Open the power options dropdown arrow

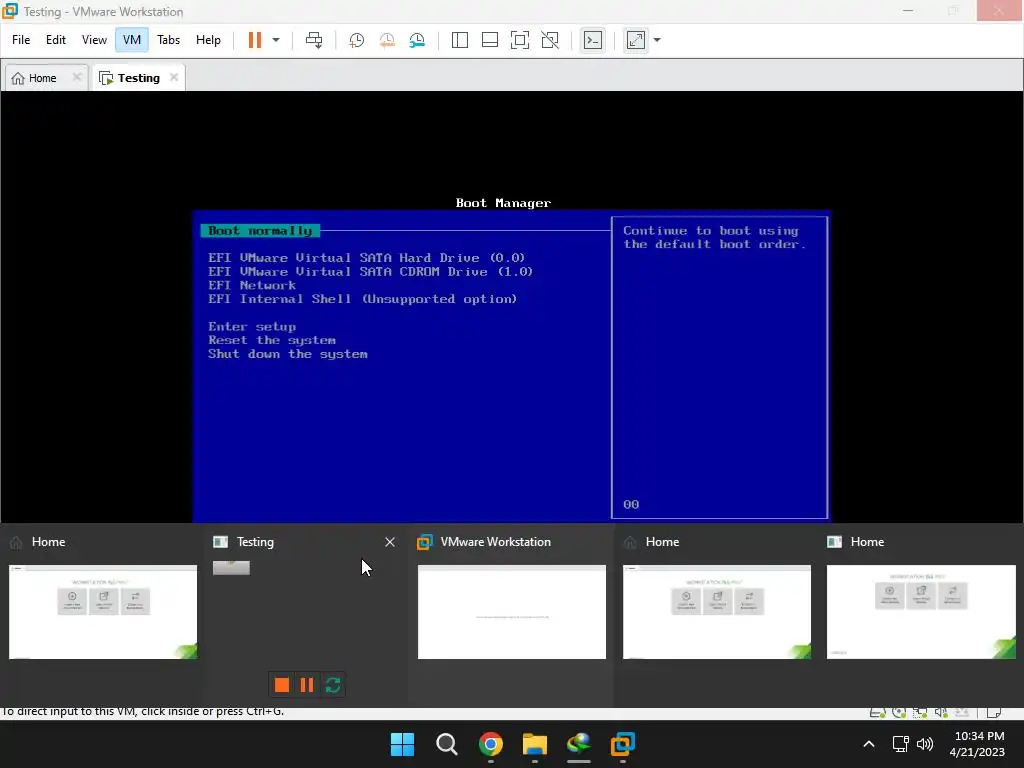tap(276, 40)
